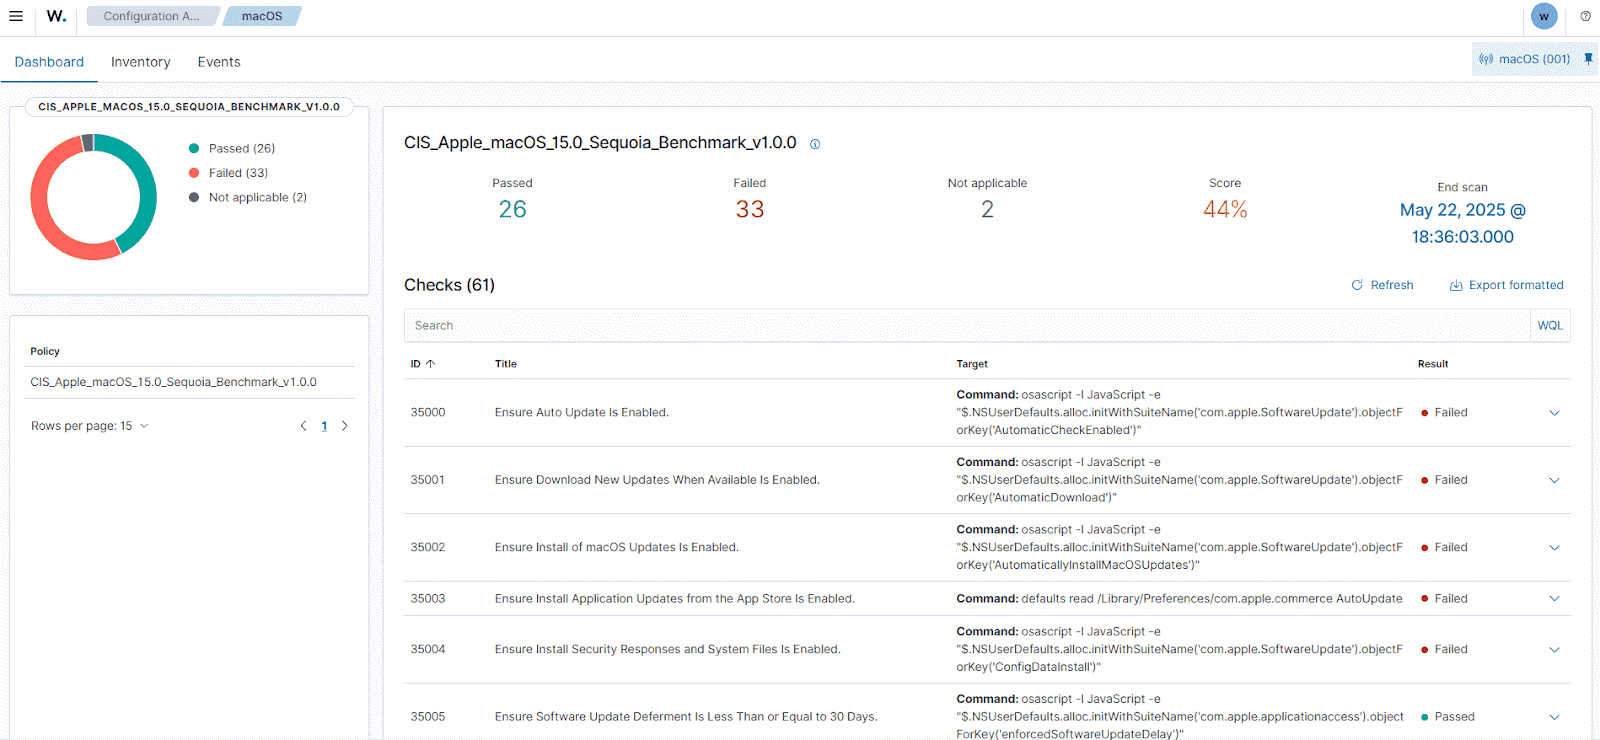Click the Refresh button
The height and width of the screenshot is (740, 1600).
pyautogui.click(x=1382, y=285)
